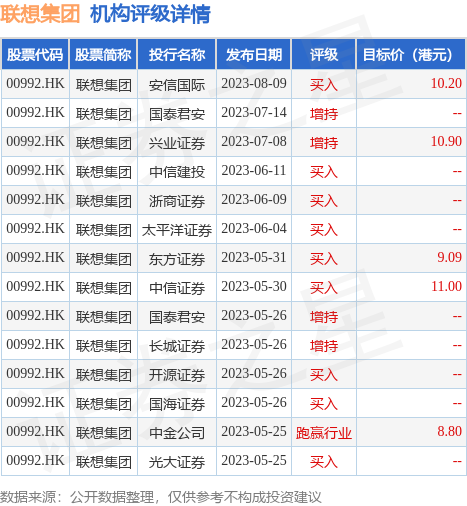Select the 太平洋证券 cell
The width and height of the screenshot is (467, 506).
coord(177,230)
